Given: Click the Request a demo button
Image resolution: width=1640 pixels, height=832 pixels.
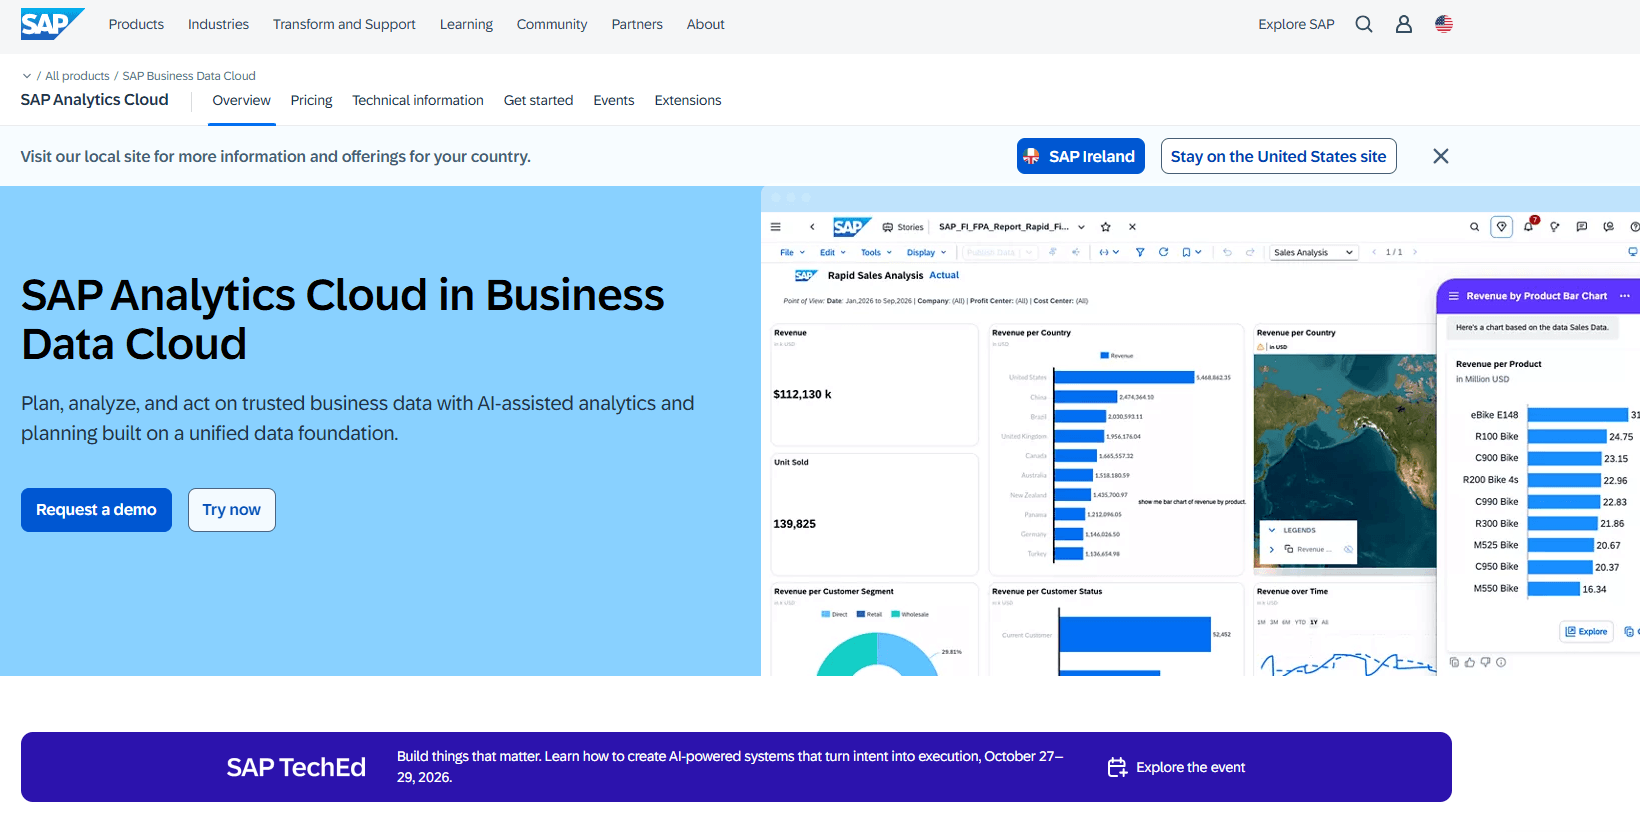Looking at the screenshot, I should 96,510.
